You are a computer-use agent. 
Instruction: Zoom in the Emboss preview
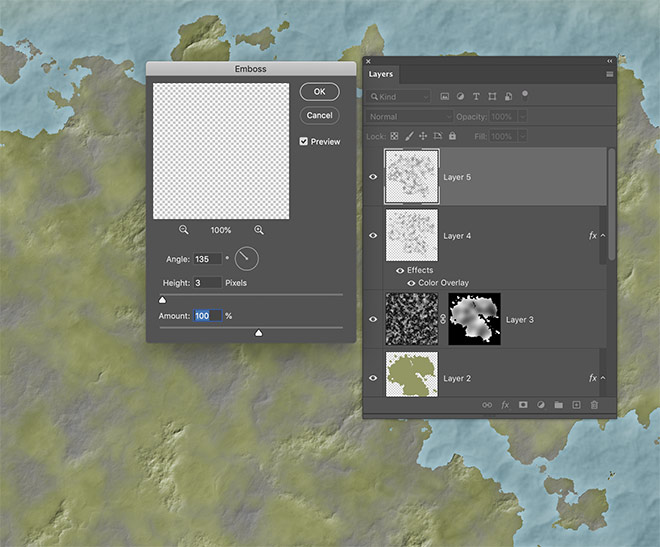click(259, 230)
